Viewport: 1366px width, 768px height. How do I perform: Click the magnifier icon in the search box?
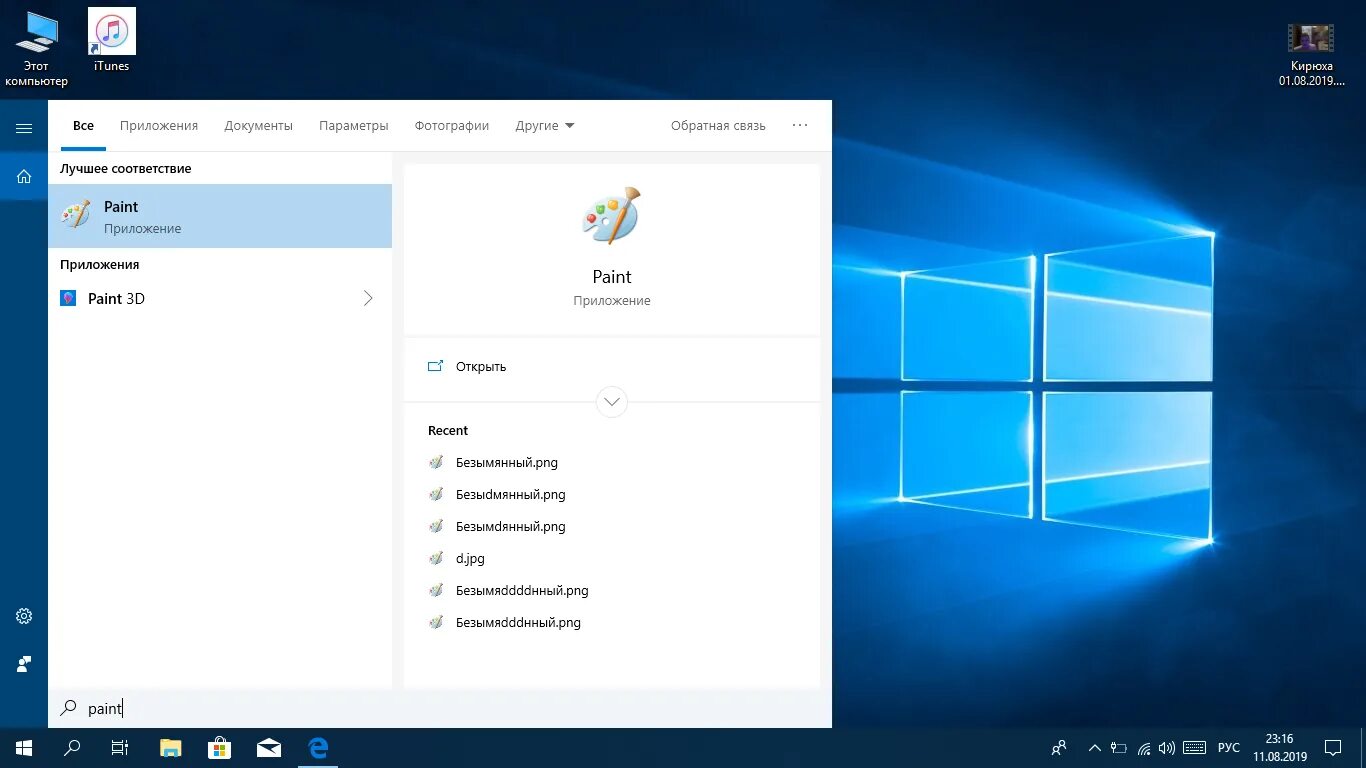pyautogui.click(x=68, y=708)
